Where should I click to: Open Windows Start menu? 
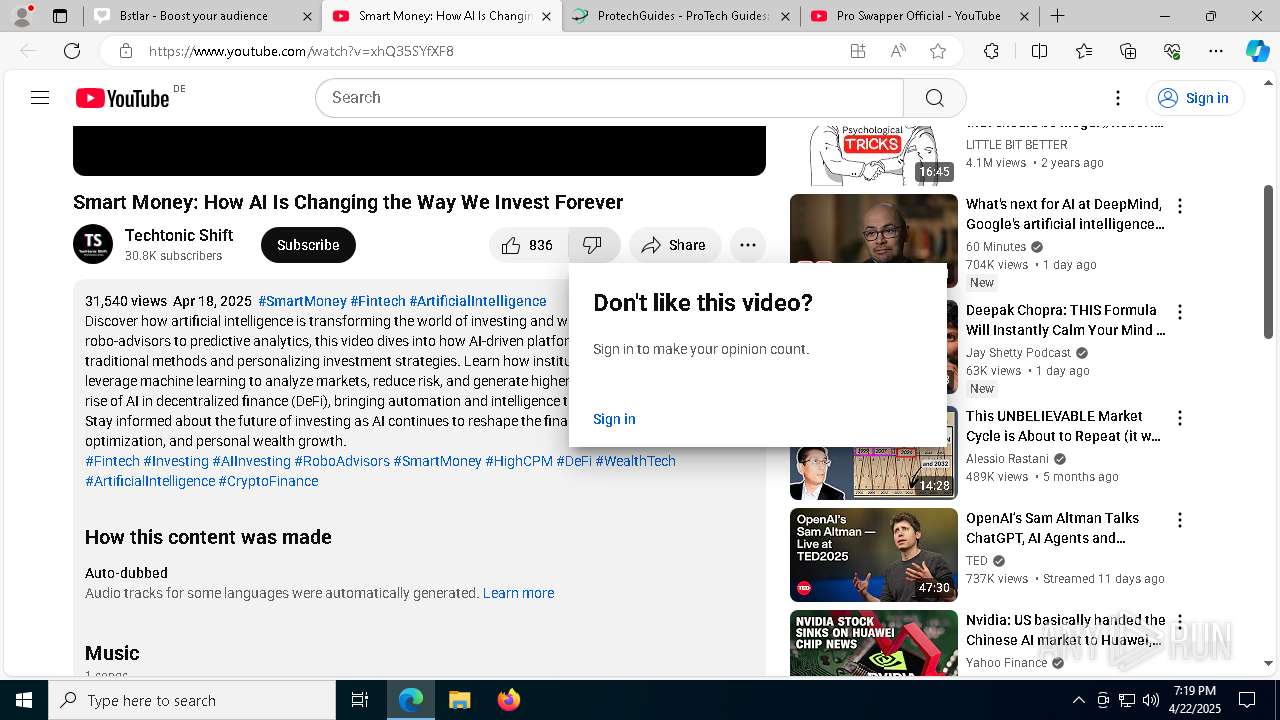[x=24, y=700]
